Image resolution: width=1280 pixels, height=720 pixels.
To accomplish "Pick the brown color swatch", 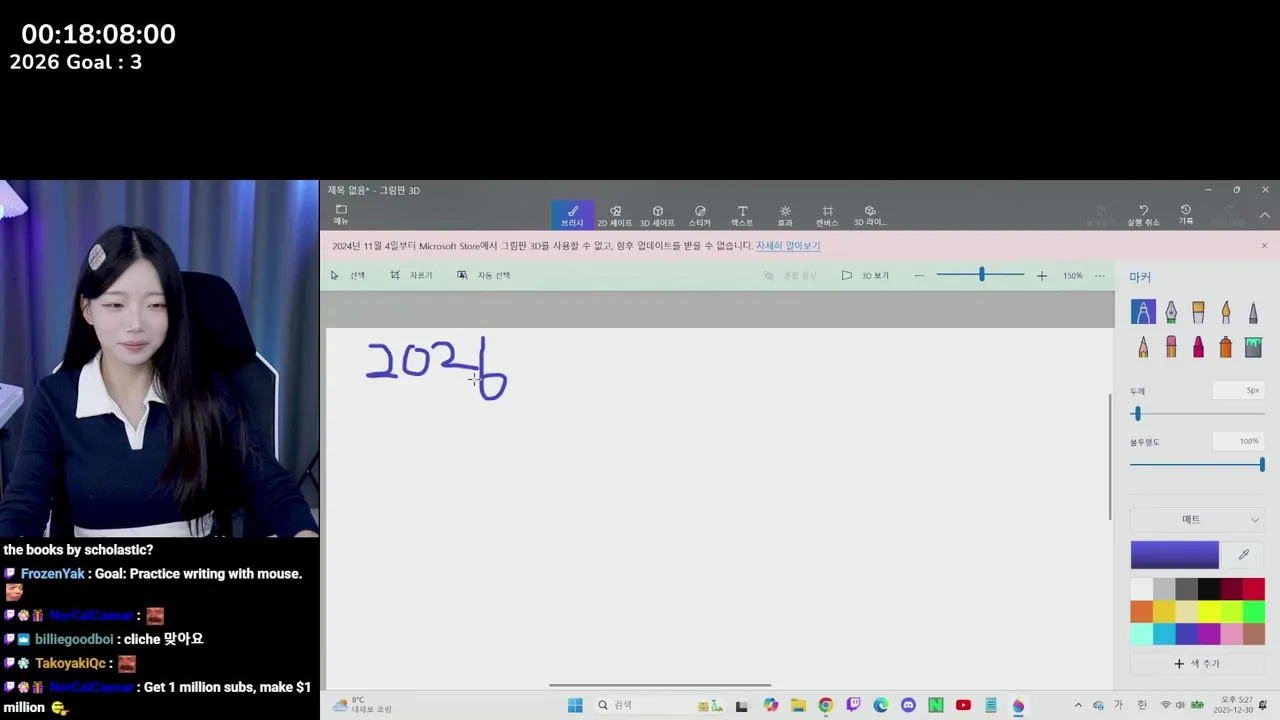I will coord(1254,634).
